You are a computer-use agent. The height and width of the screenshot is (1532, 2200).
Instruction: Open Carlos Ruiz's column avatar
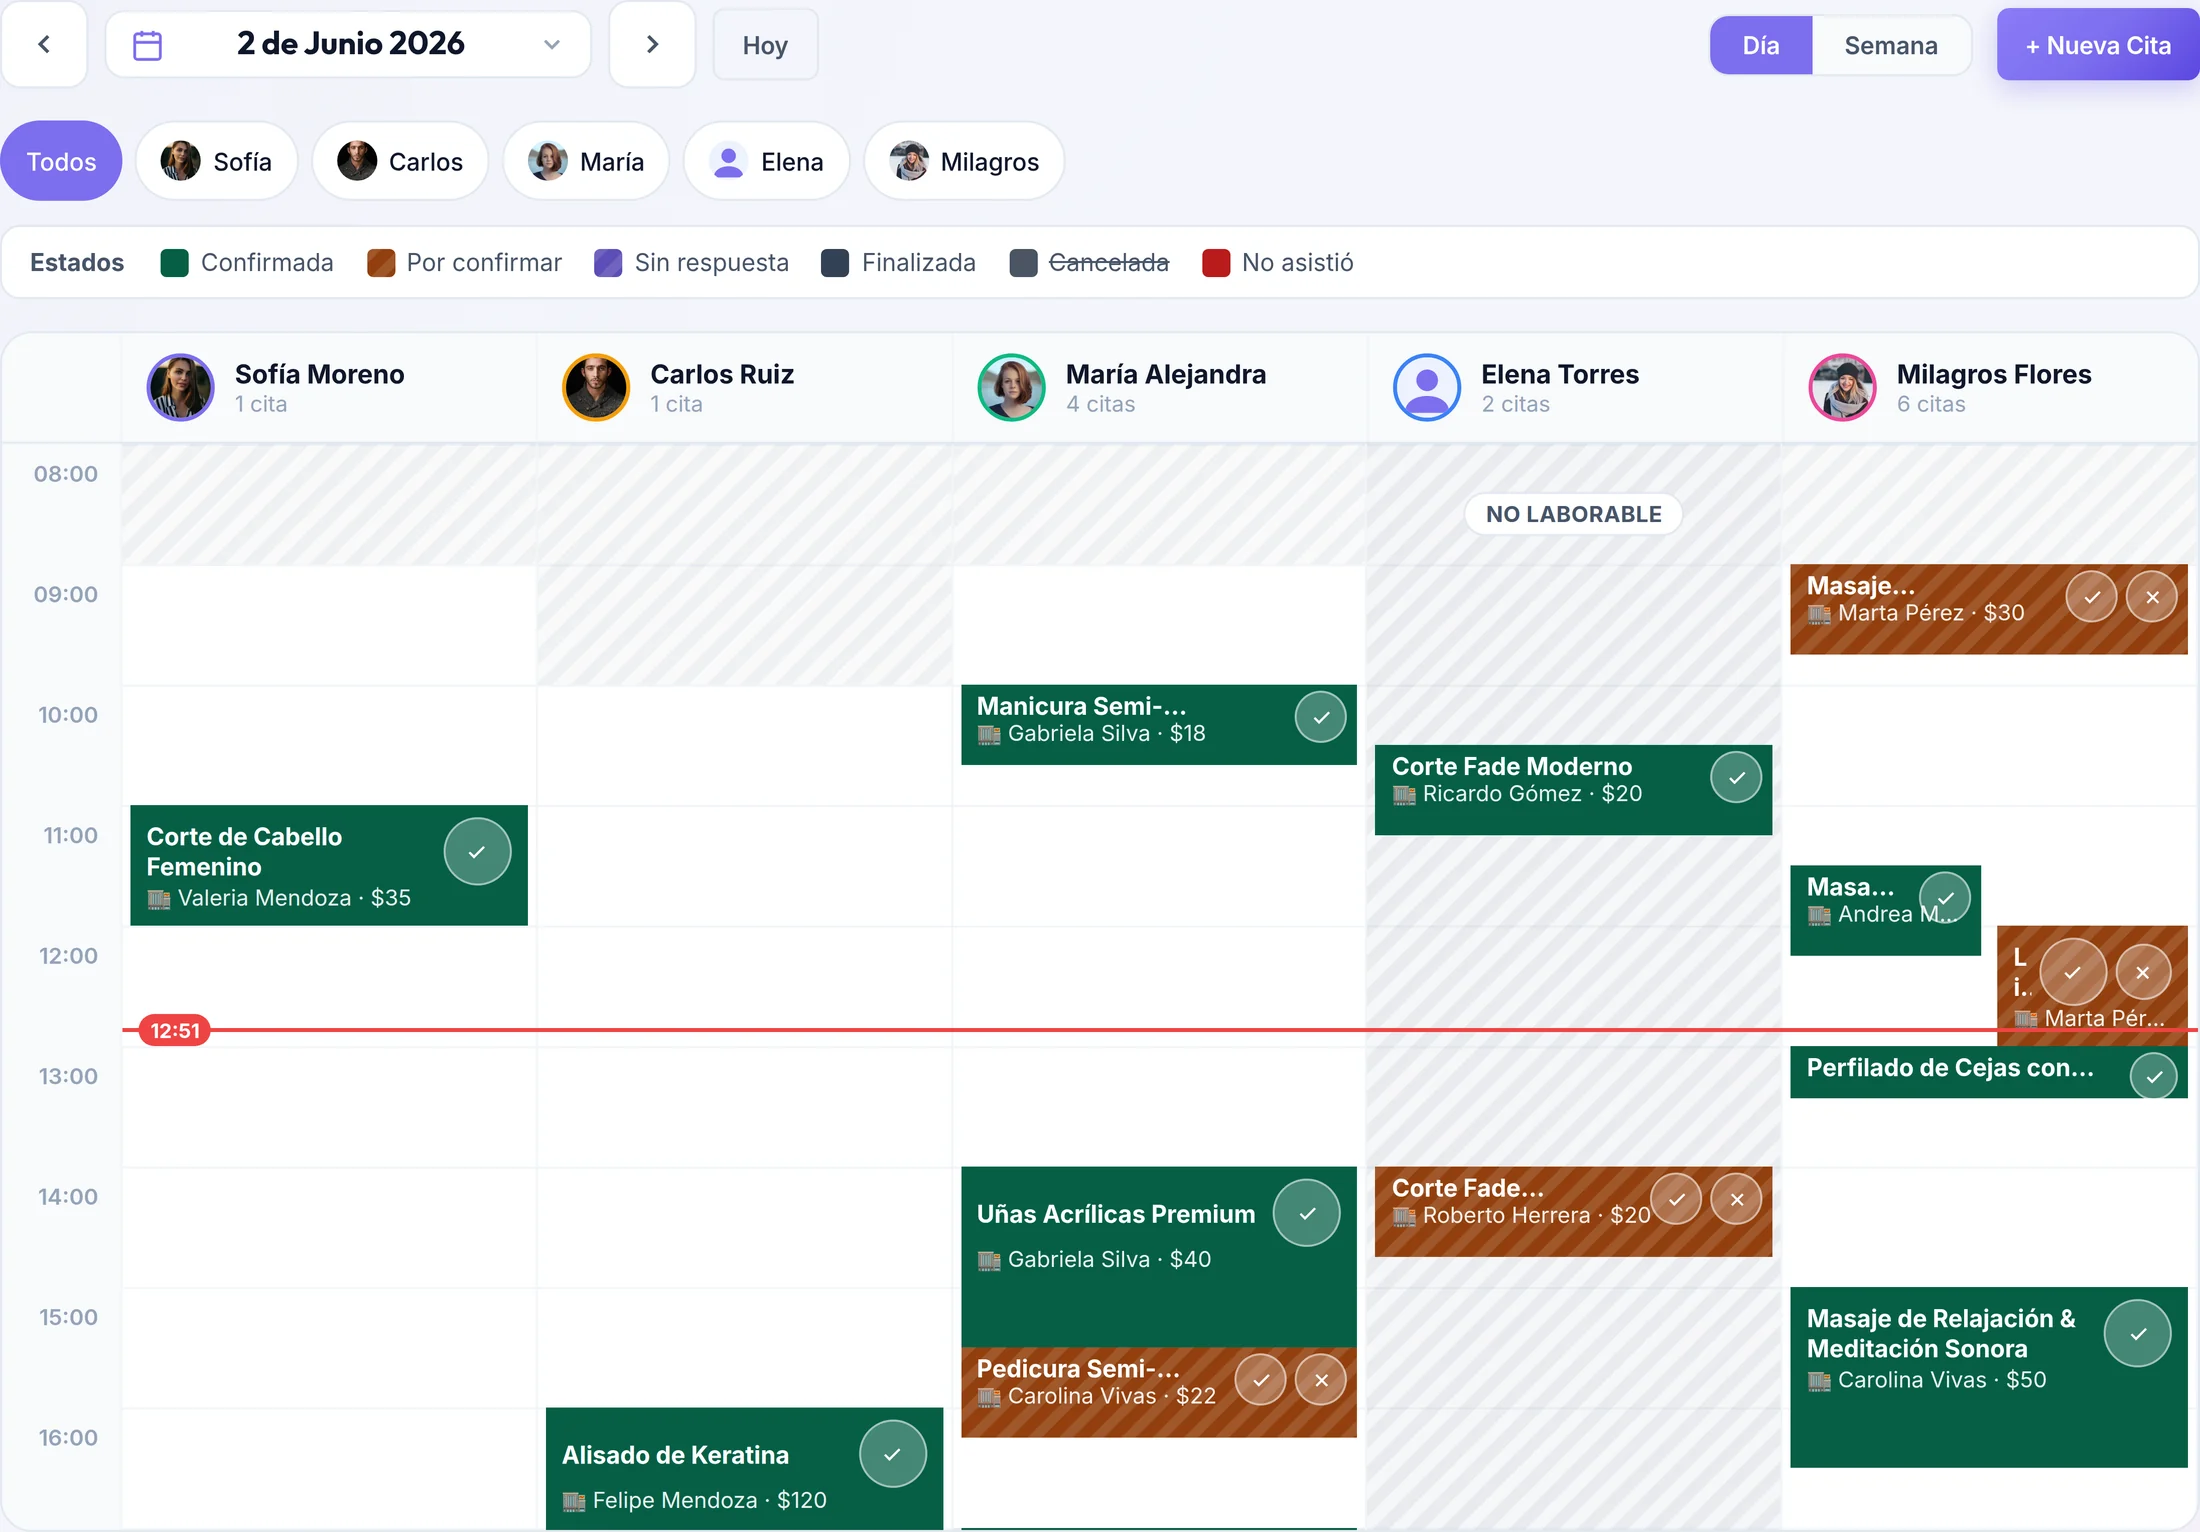(596, 388)
